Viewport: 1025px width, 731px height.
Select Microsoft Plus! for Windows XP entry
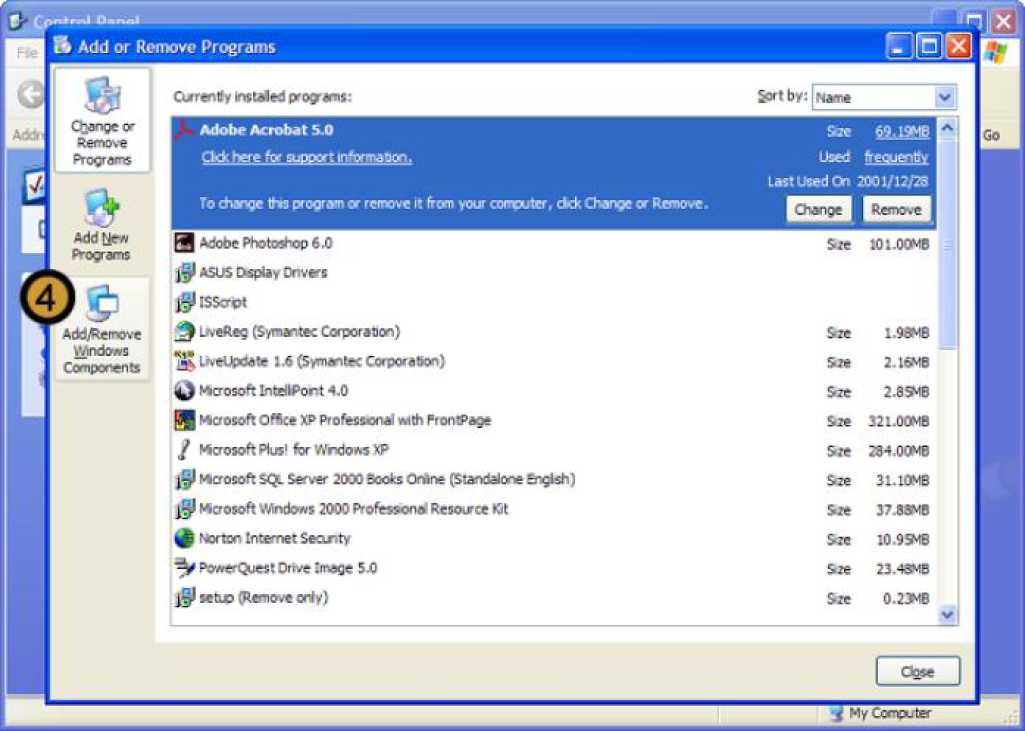pyautogui.click(x=554, y=450)
